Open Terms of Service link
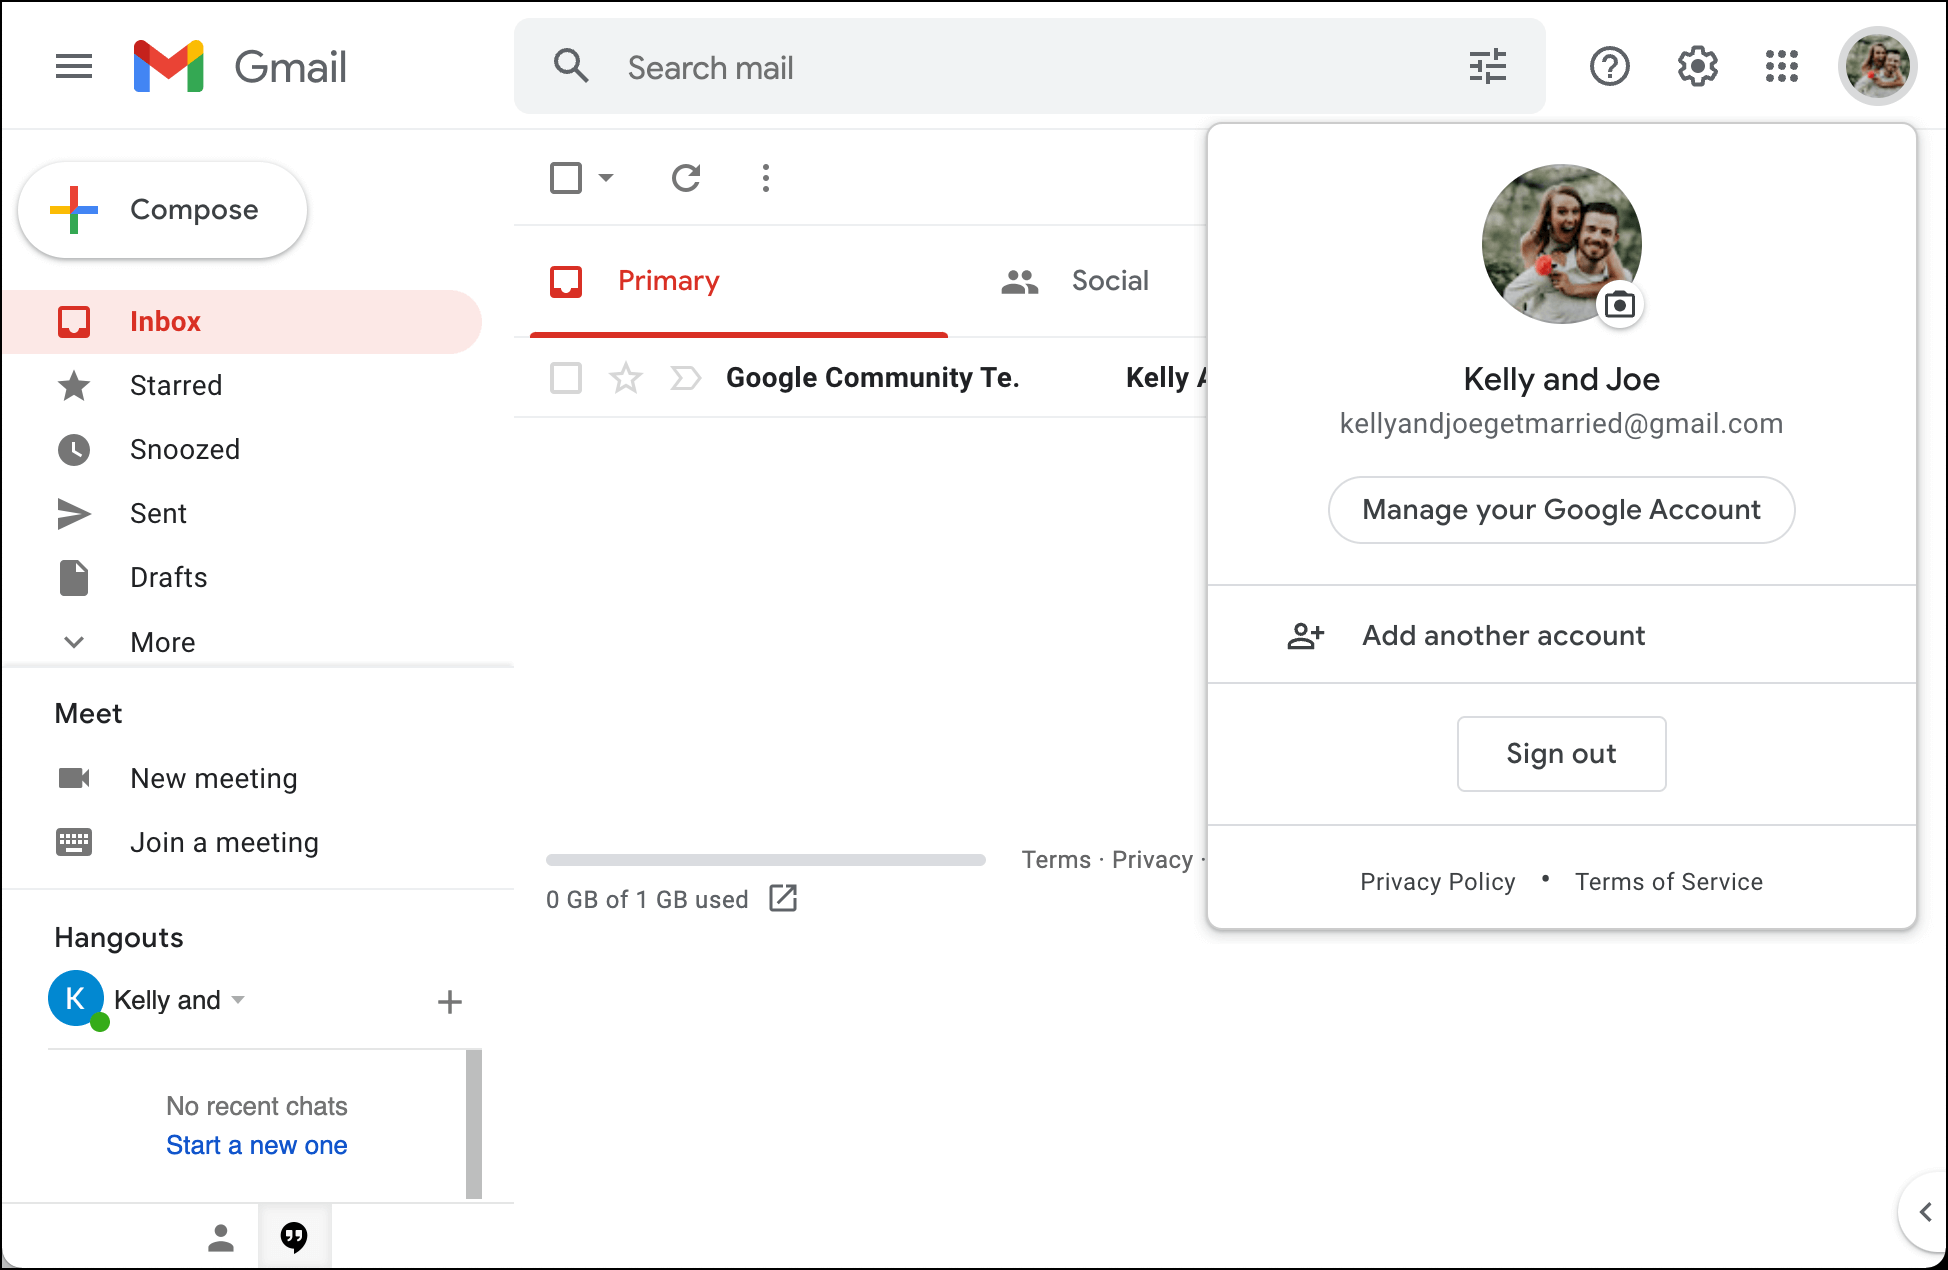The width and height of the screenshot is (1948, 1270). tap(1668, 881)
